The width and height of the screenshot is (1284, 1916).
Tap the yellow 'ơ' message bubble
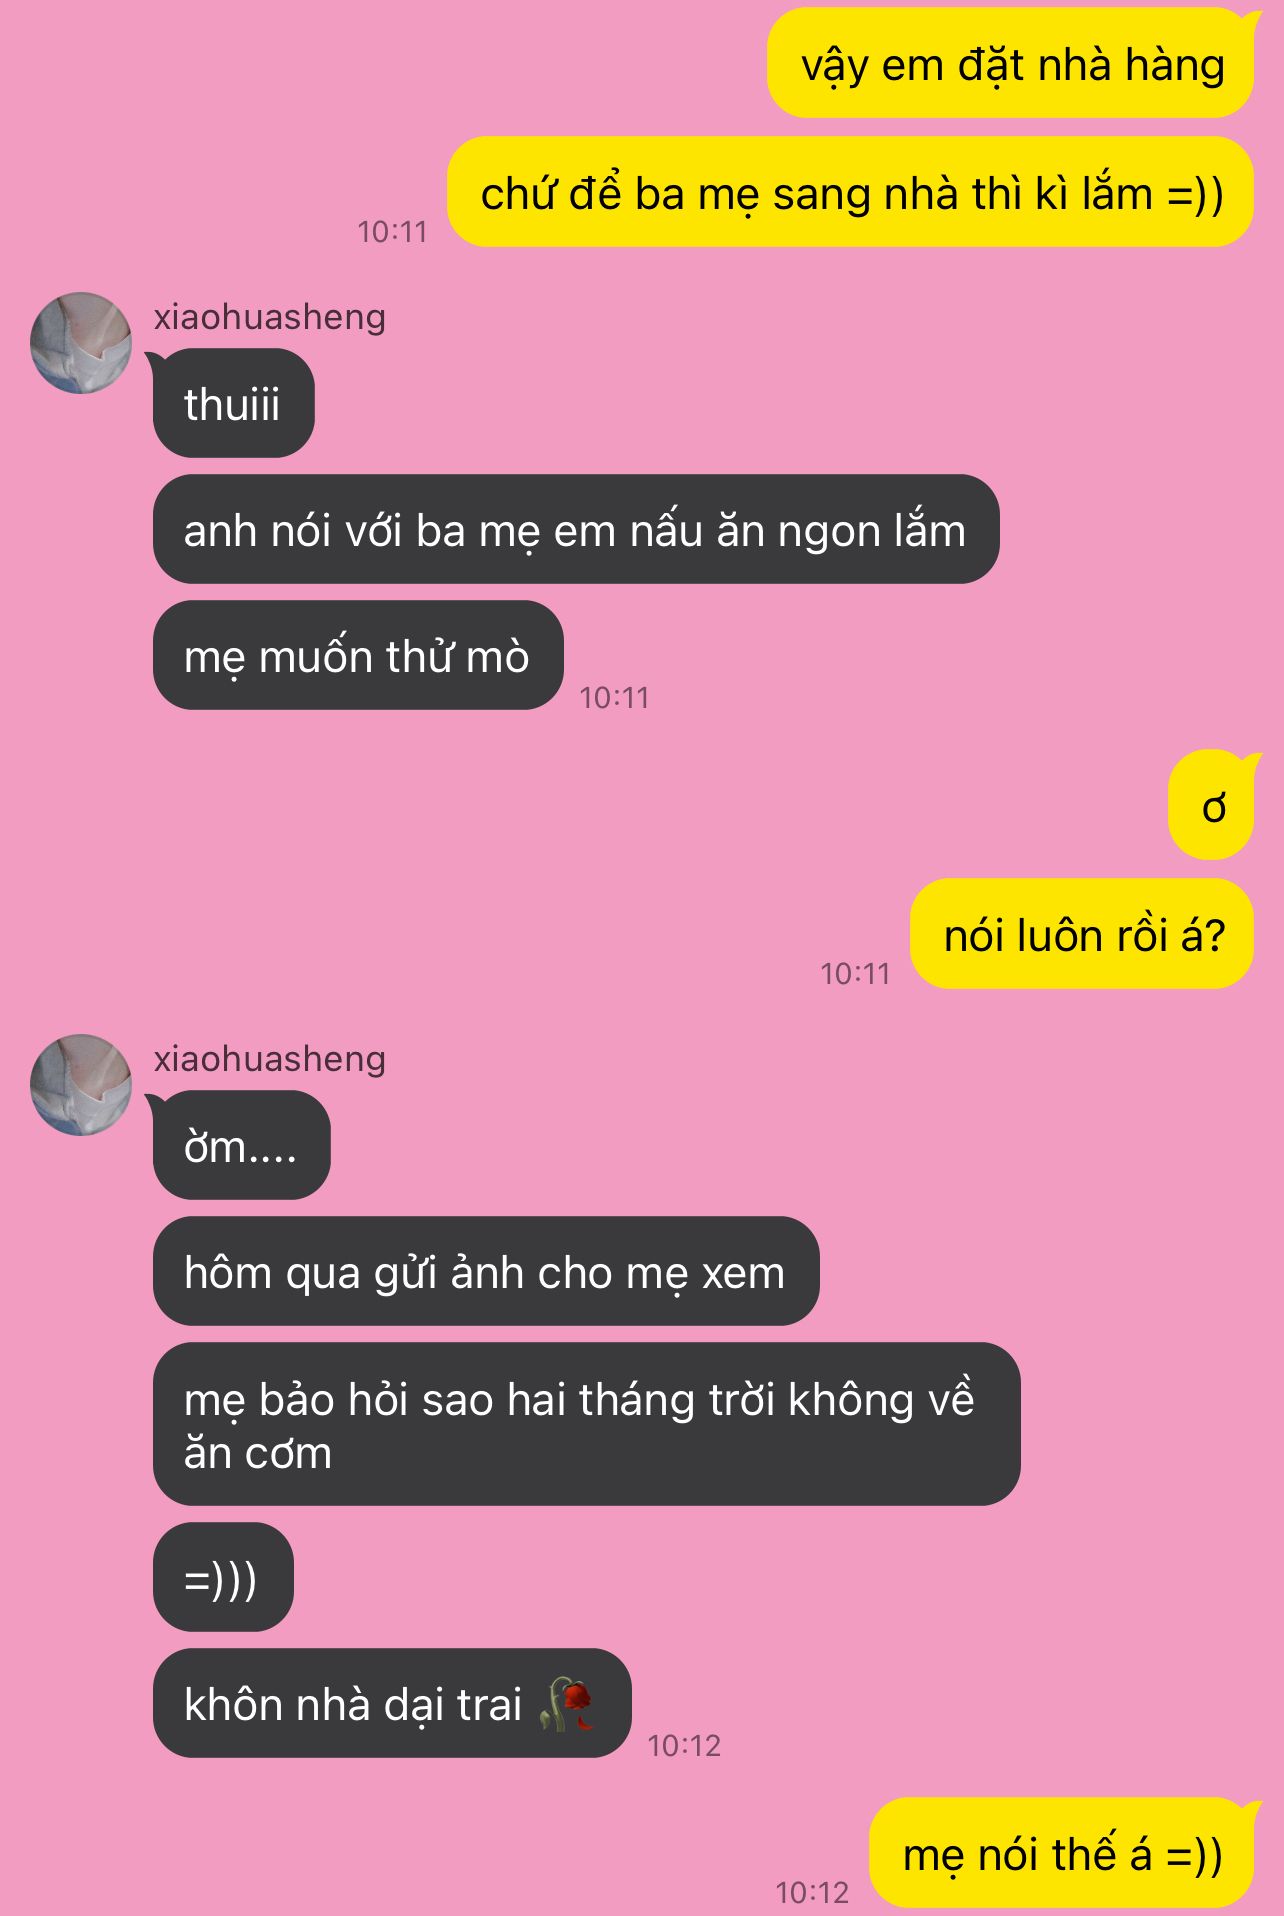[x=1212, y=805]
